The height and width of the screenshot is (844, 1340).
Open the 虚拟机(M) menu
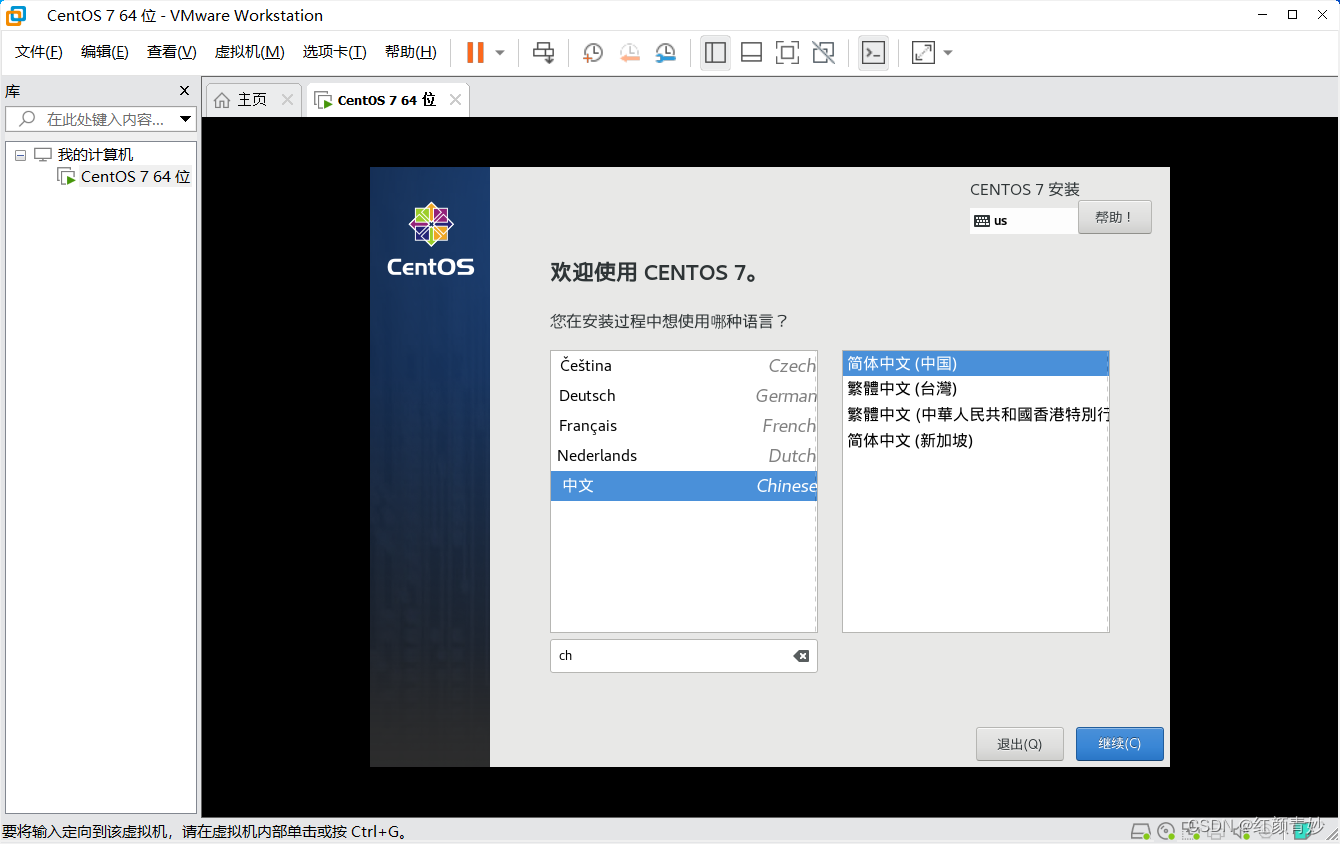coord(250,52)
